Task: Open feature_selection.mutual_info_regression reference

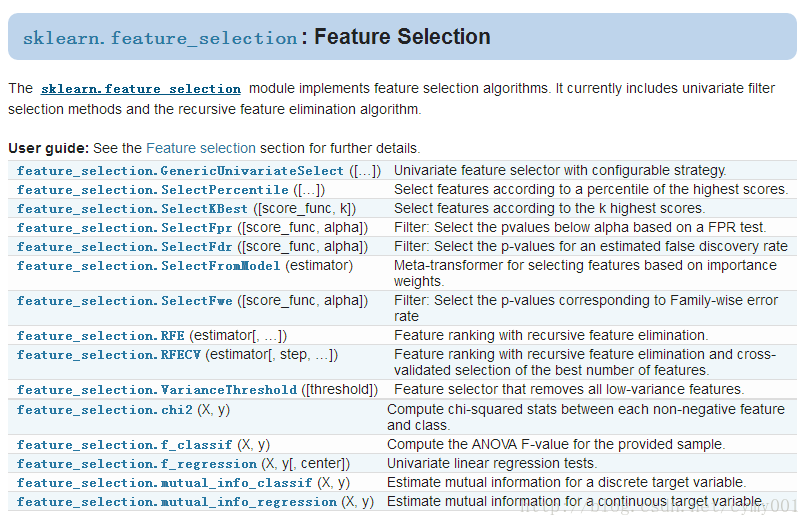Action: 177,502
